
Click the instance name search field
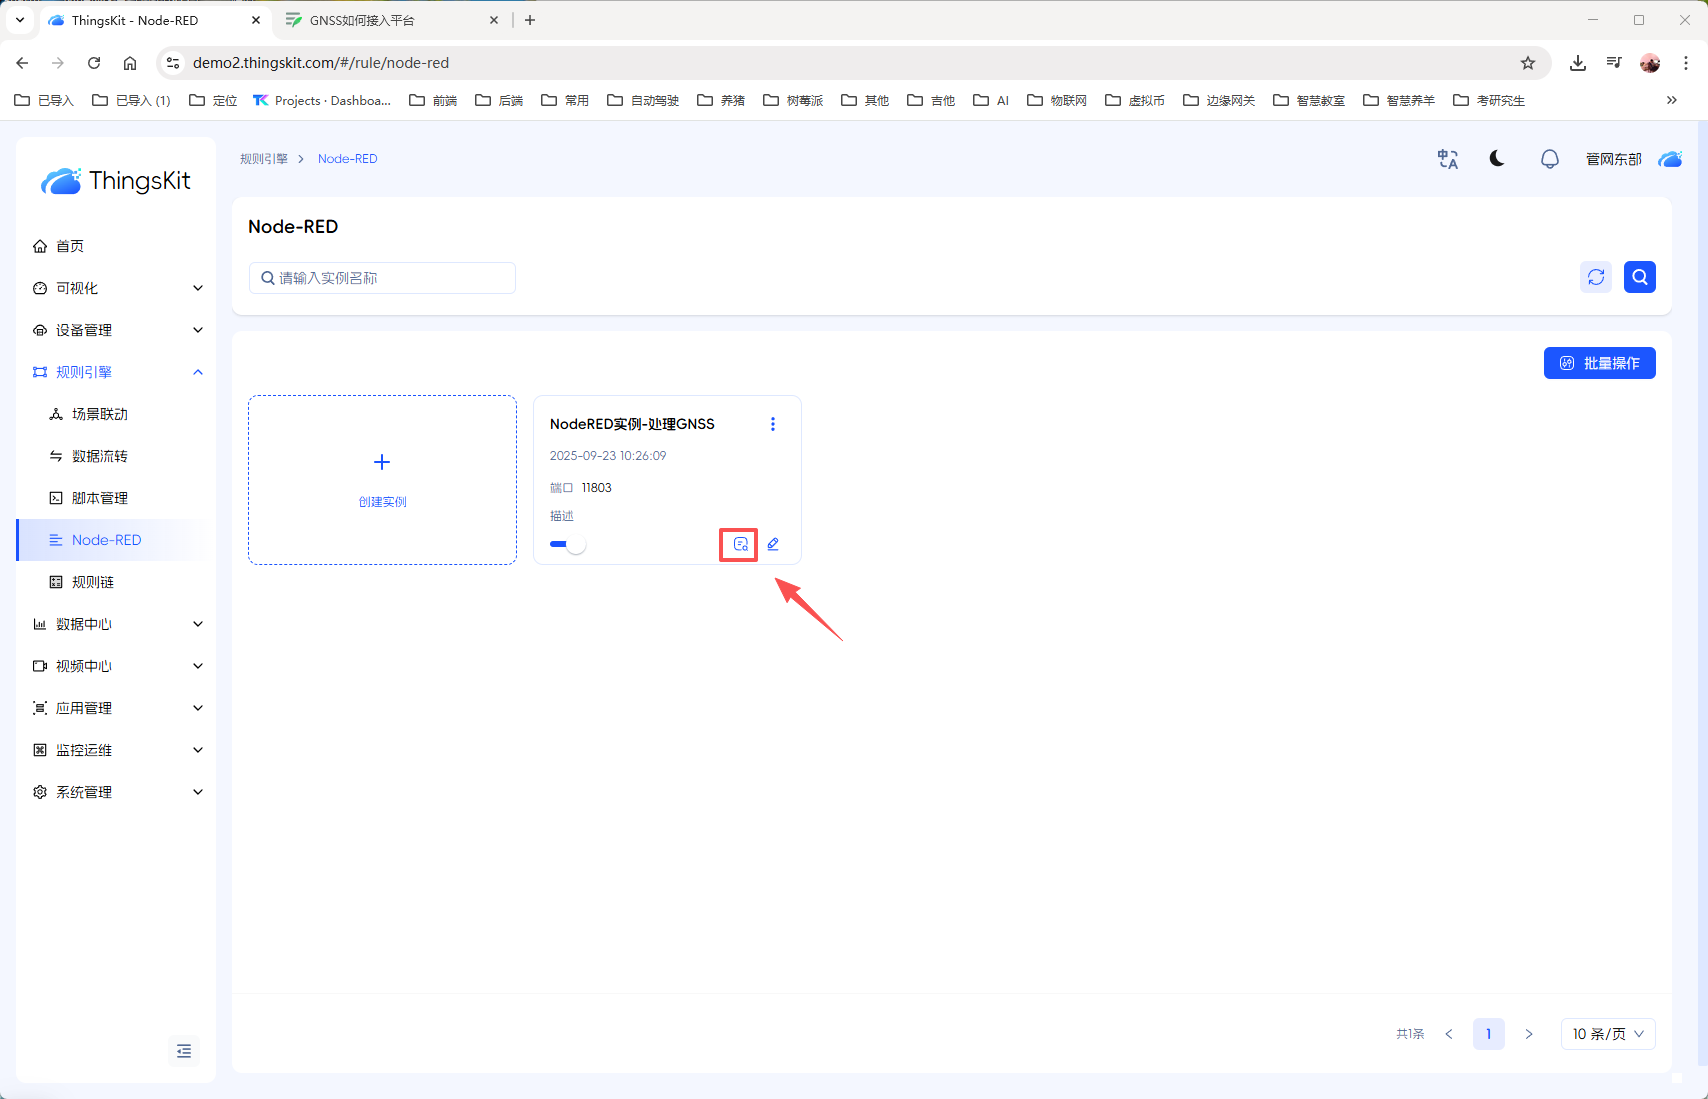pyautogui.click(x=383, y=278)
